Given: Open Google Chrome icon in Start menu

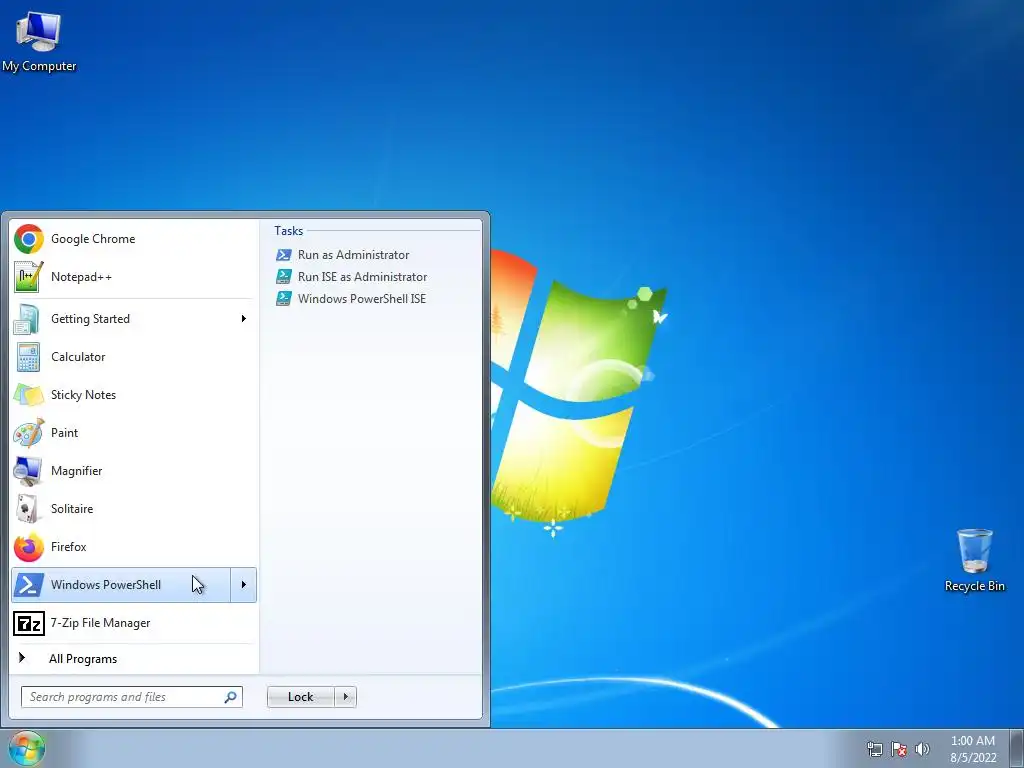Looking at the screenshot, I should pyautogui.click(x=29, y=239).
